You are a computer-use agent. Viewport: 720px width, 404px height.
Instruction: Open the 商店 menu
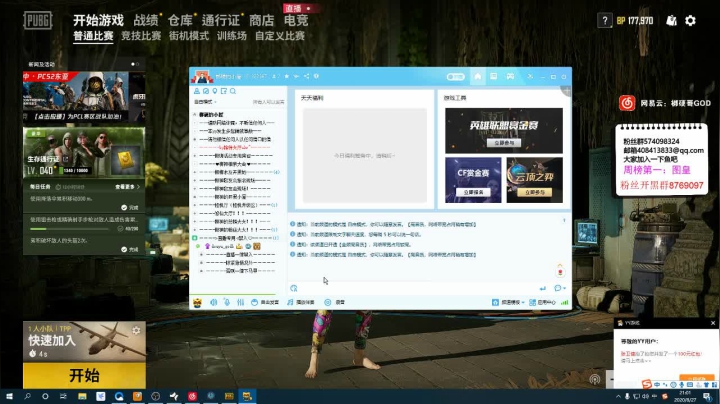point(262,20)
